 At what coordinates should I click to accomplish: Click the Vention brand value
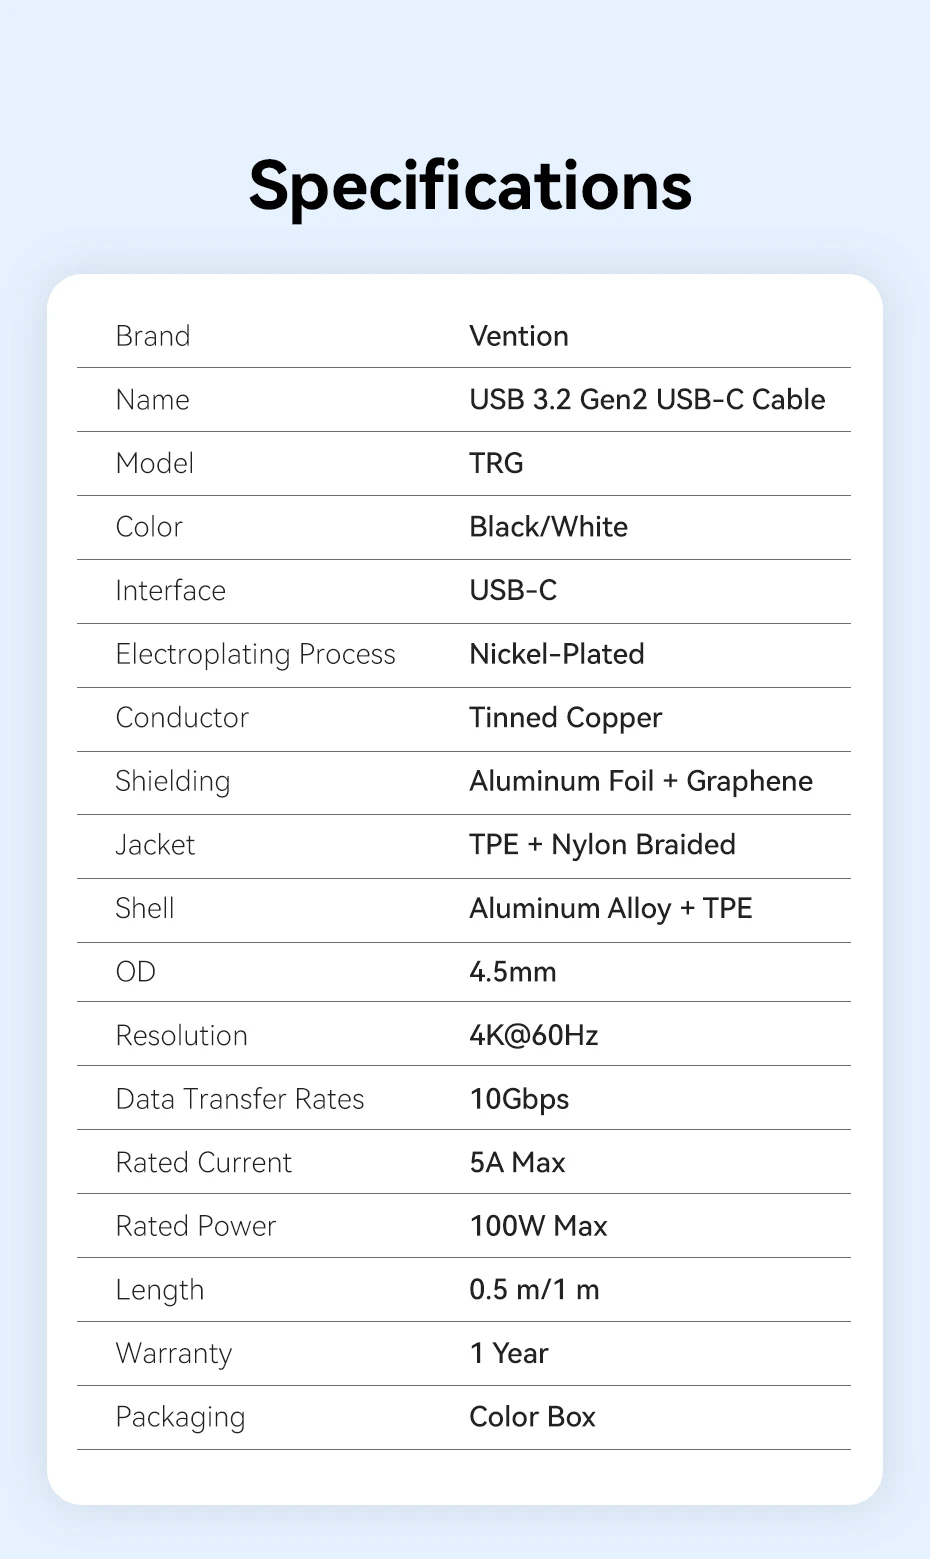pos(519,336)
